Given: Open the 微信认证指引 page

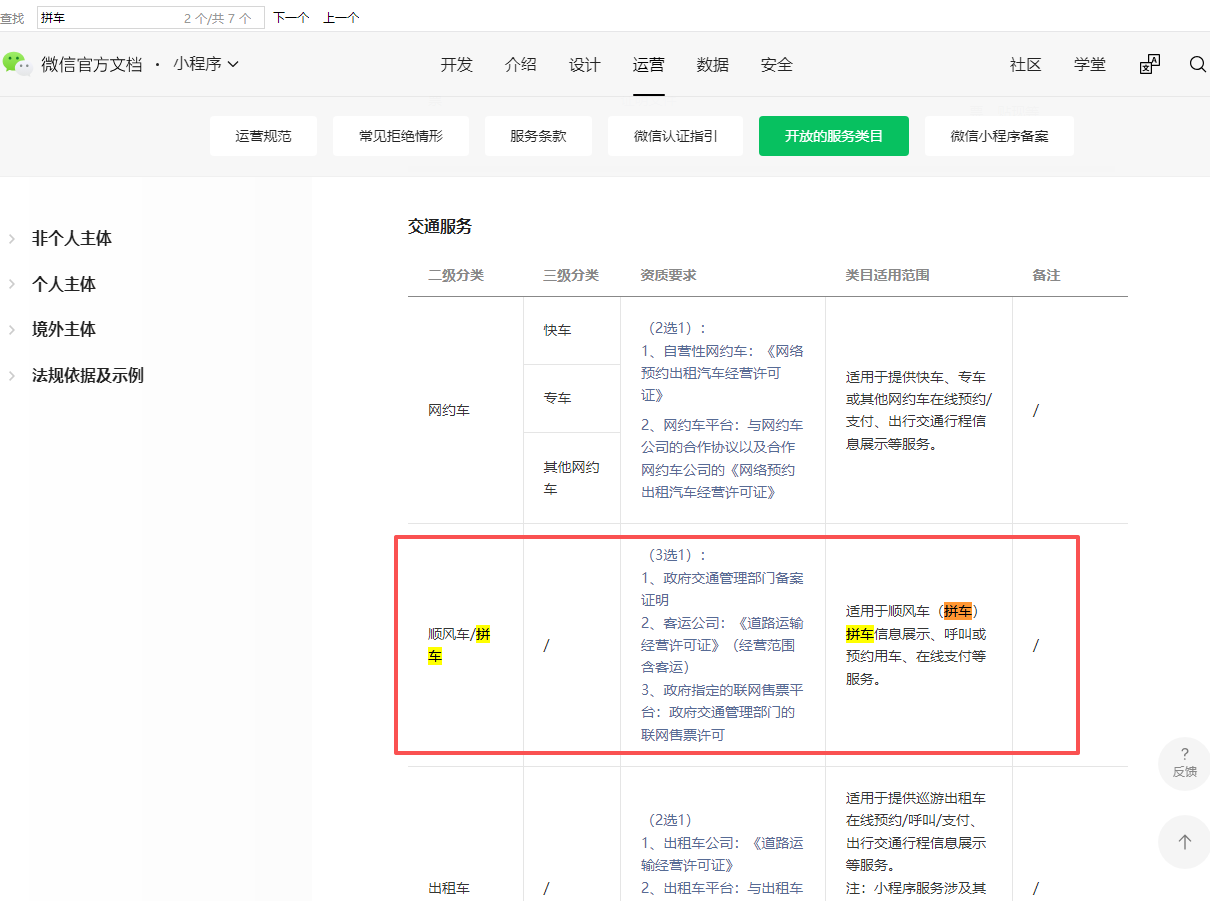Looking at the screenshot, I should (x=675, y=135).
